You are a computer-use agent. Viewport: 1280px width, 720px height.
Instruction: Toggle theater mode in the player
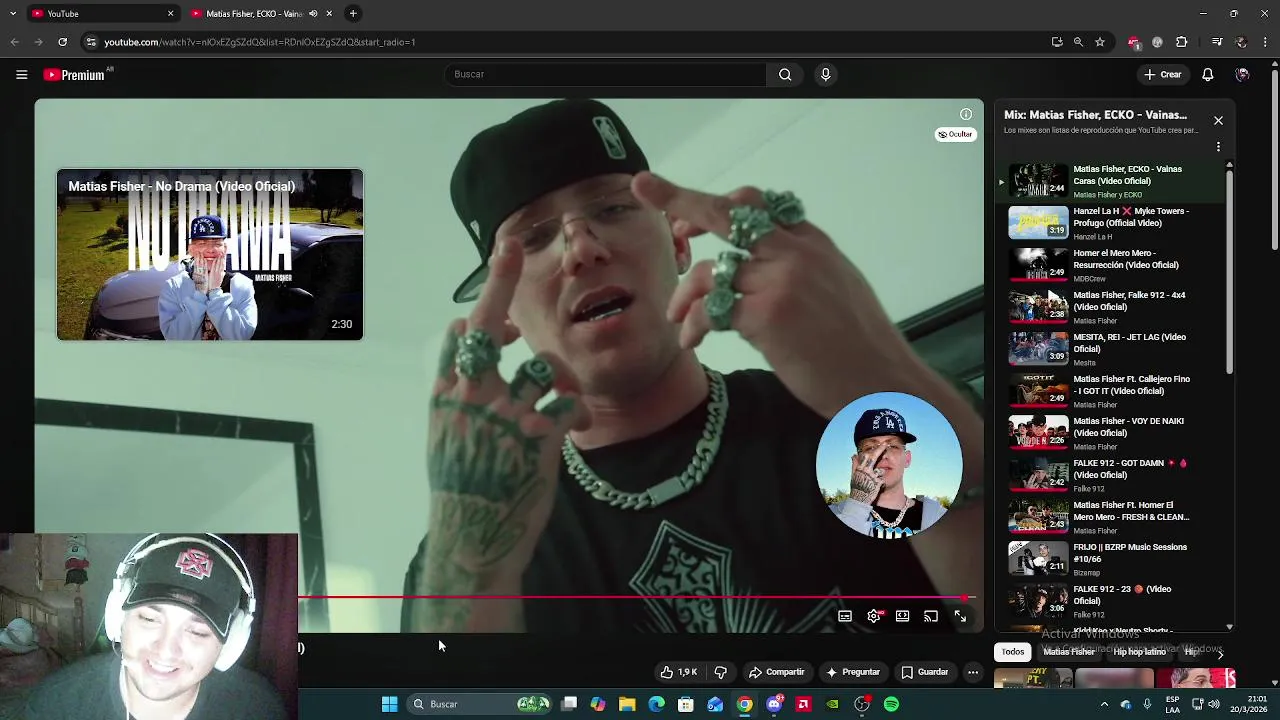[x=903, y=616]
